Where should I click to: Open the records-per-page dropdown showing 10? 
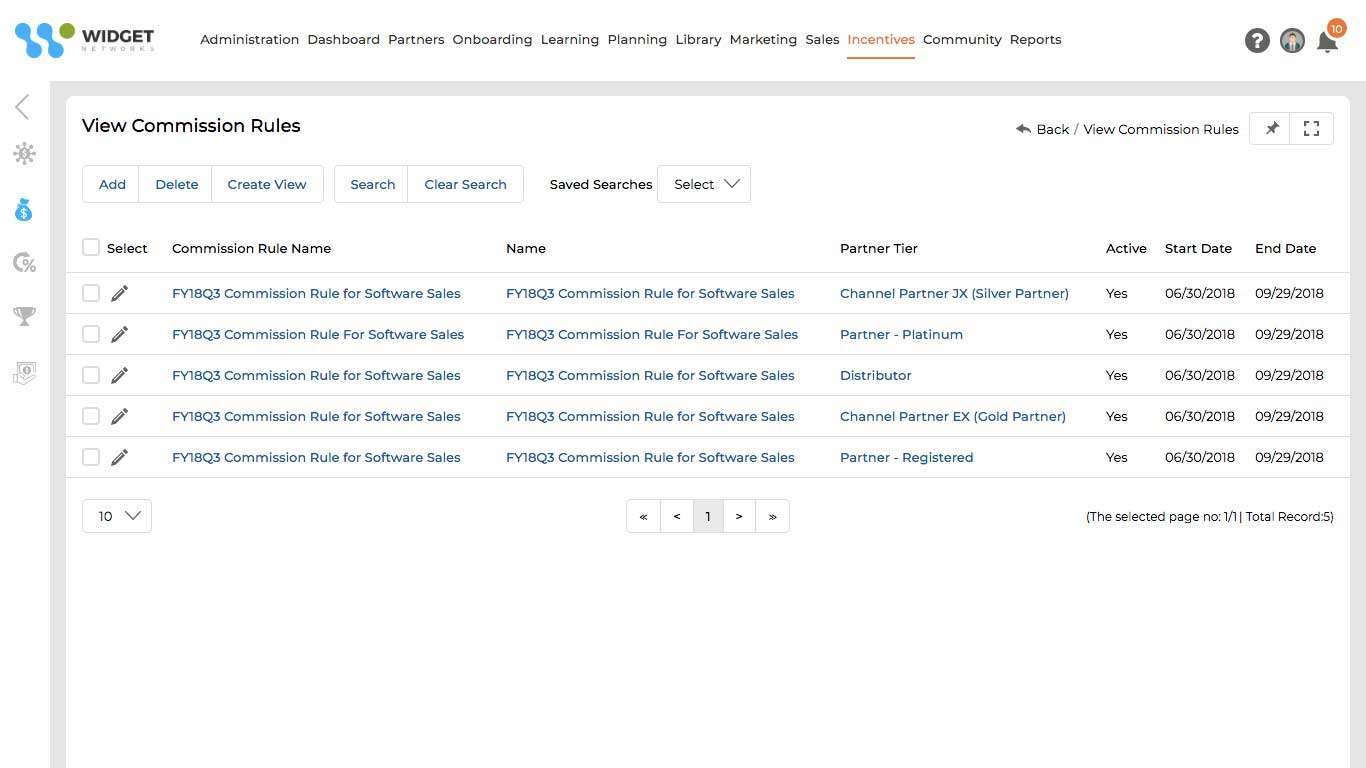[x=116, y=516]
